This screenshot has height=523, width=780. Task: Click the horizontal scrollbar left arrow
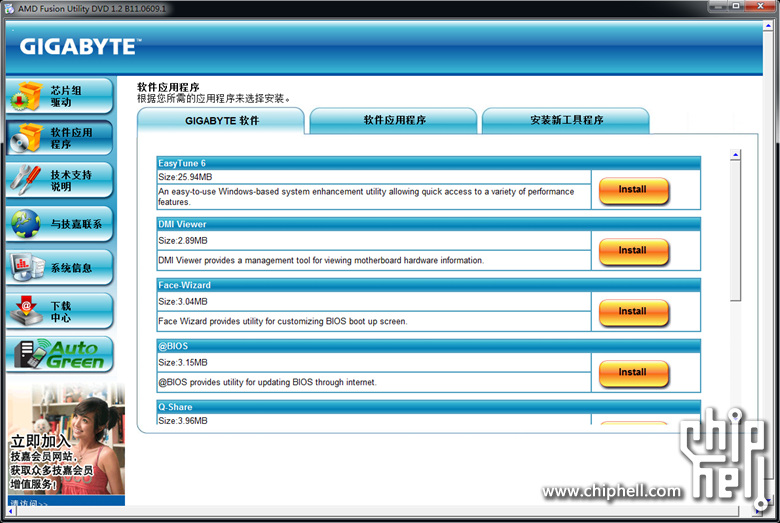[x=11, y=512]
